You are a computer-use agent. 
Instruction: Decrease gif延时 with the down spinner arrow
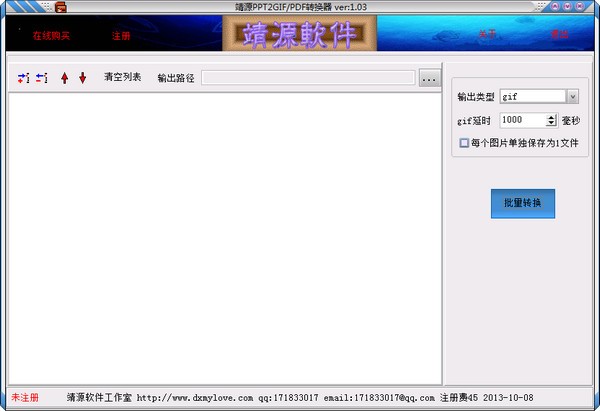point(551,124)
